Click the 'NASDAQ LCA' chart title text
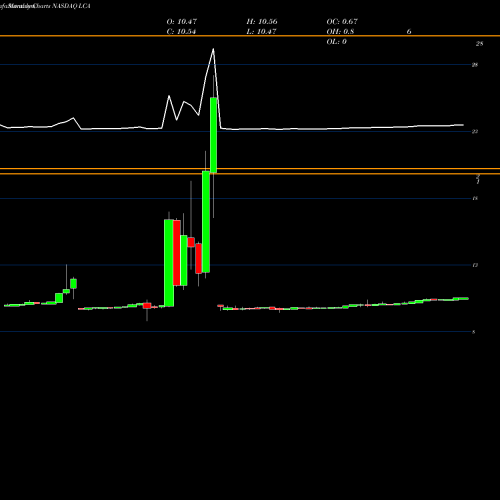Screen dimensions: 500x500 [x=71, y=6]
